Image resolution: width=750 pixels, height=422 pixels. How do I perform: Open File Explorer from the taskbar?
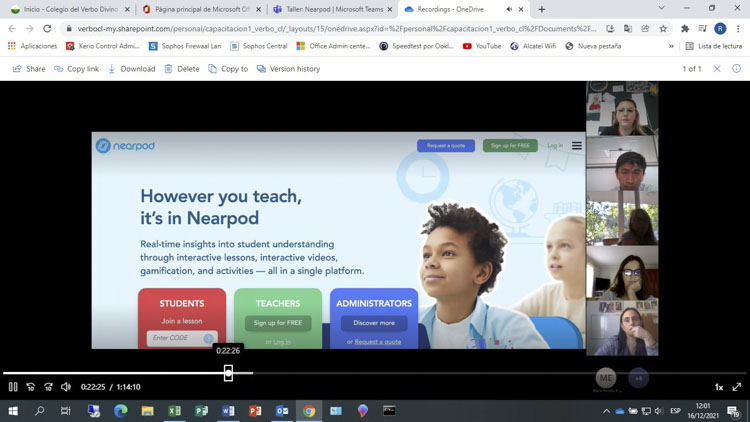(147, 411)
